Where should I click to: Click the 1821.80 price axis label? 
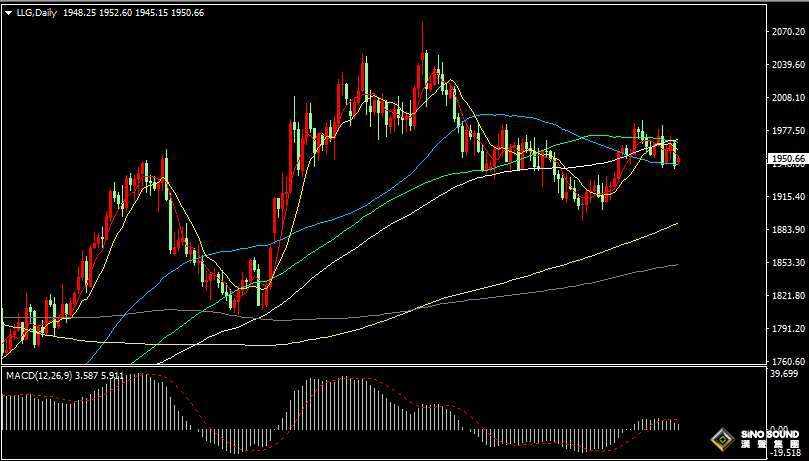coord(787,296)
